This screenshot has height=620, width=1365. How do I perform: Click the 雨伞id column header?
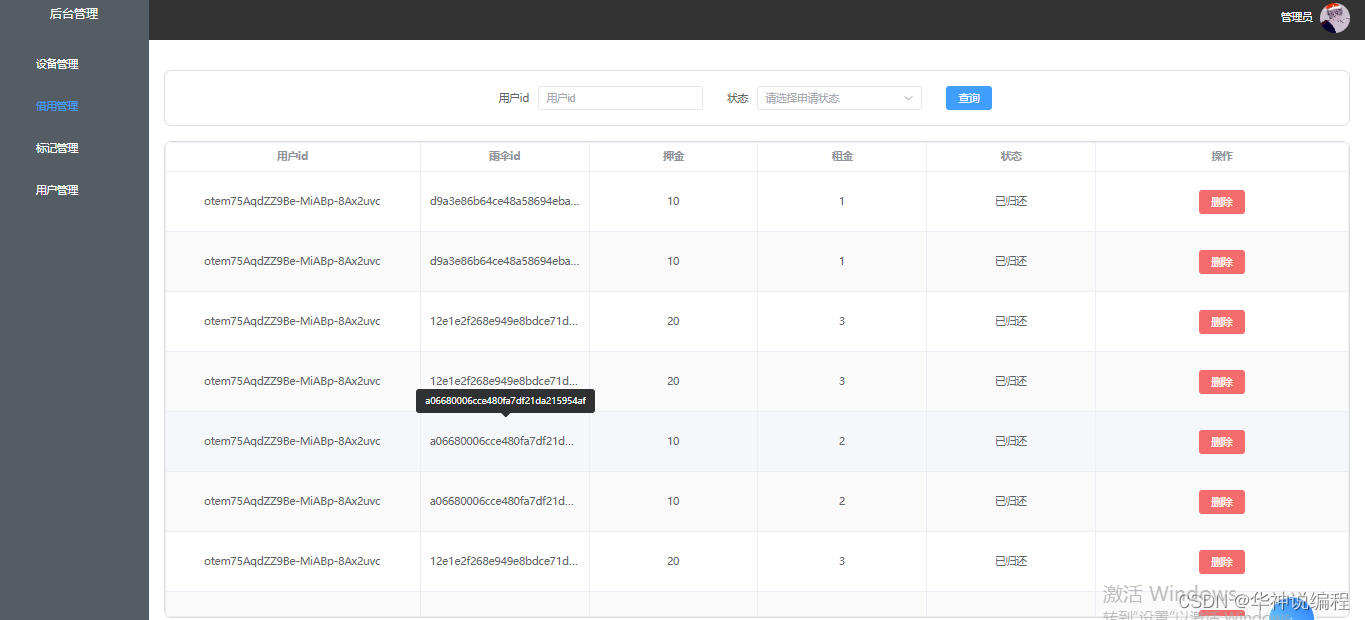(504, 156)
